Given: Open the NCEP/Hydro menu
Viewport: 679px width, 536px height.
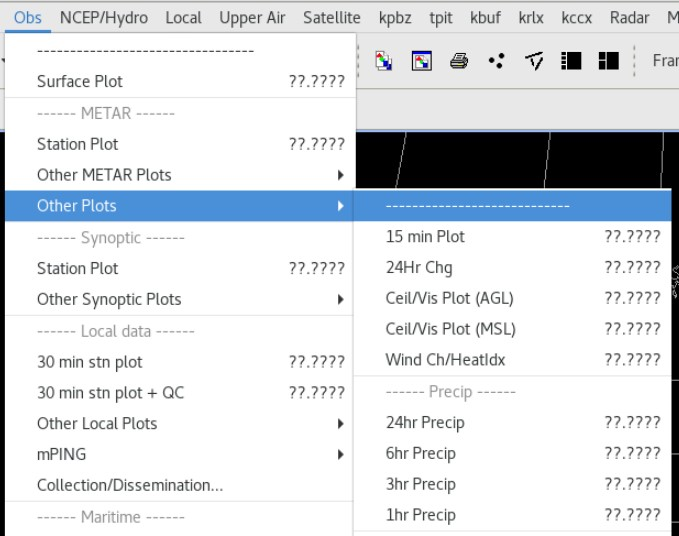Looking at the screenshot, I should click(x=104, y=18).
